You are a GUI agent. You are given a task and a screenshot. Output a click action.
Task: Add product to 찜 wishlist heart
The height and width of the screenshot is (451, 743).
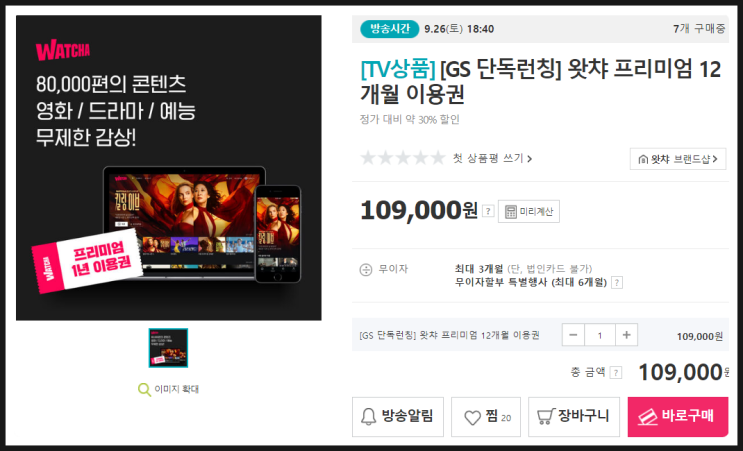tap(486, 416)
